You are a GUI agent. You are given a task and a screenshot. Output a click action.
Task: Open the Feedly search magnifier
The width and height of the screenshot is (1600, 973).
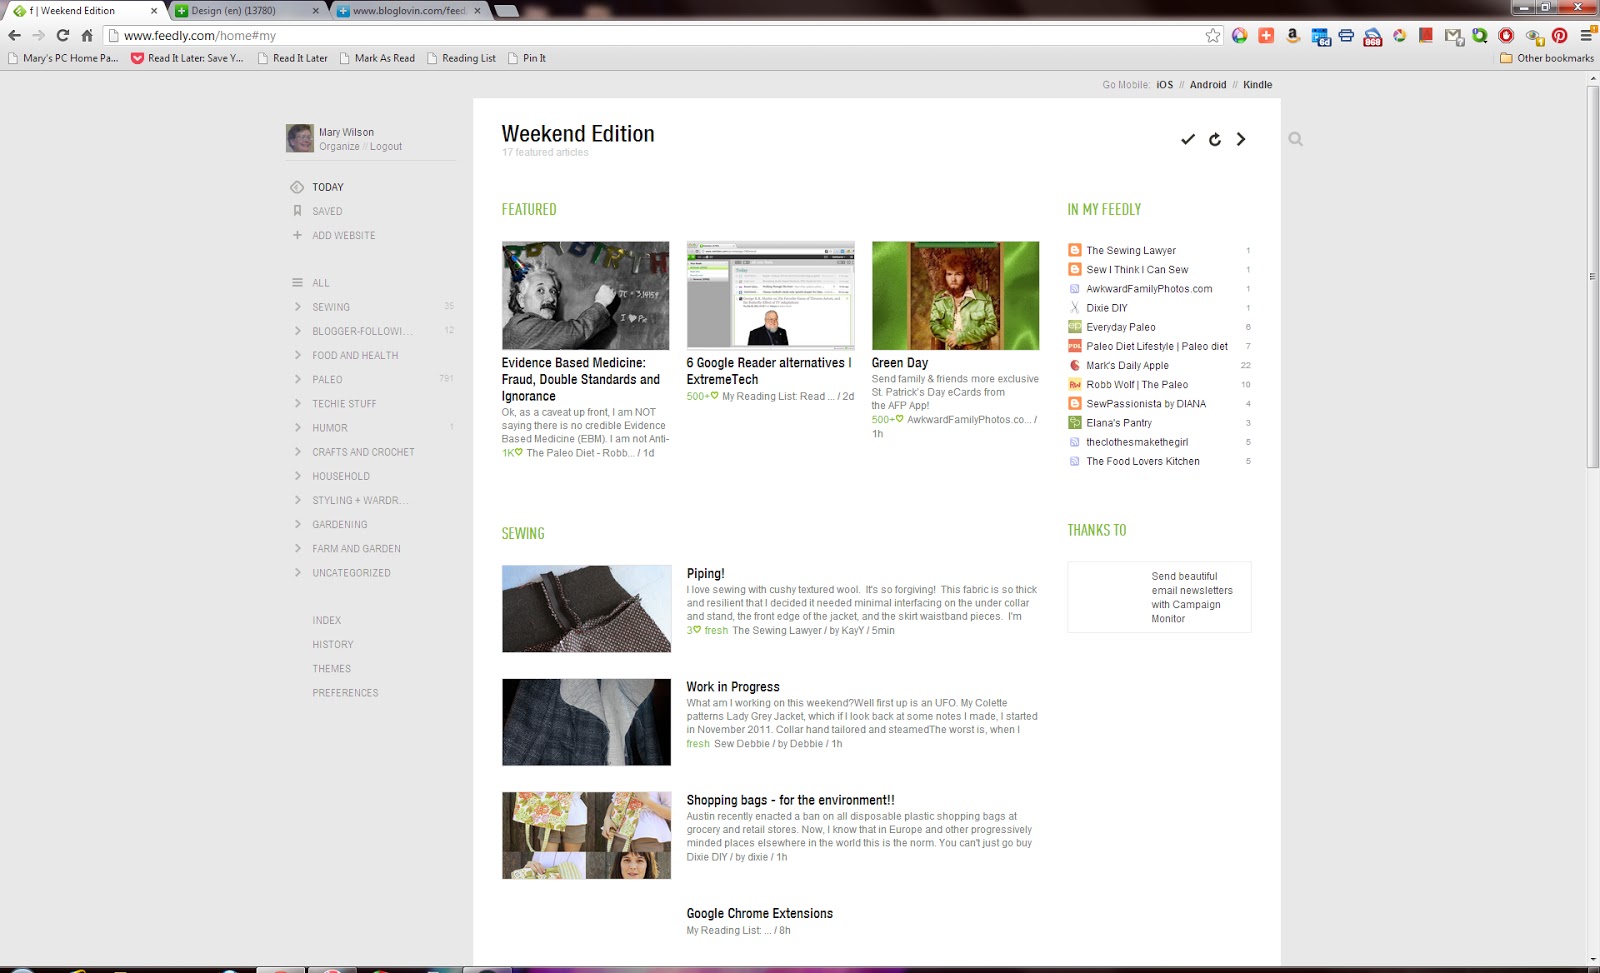click(x=1295, y=139)
